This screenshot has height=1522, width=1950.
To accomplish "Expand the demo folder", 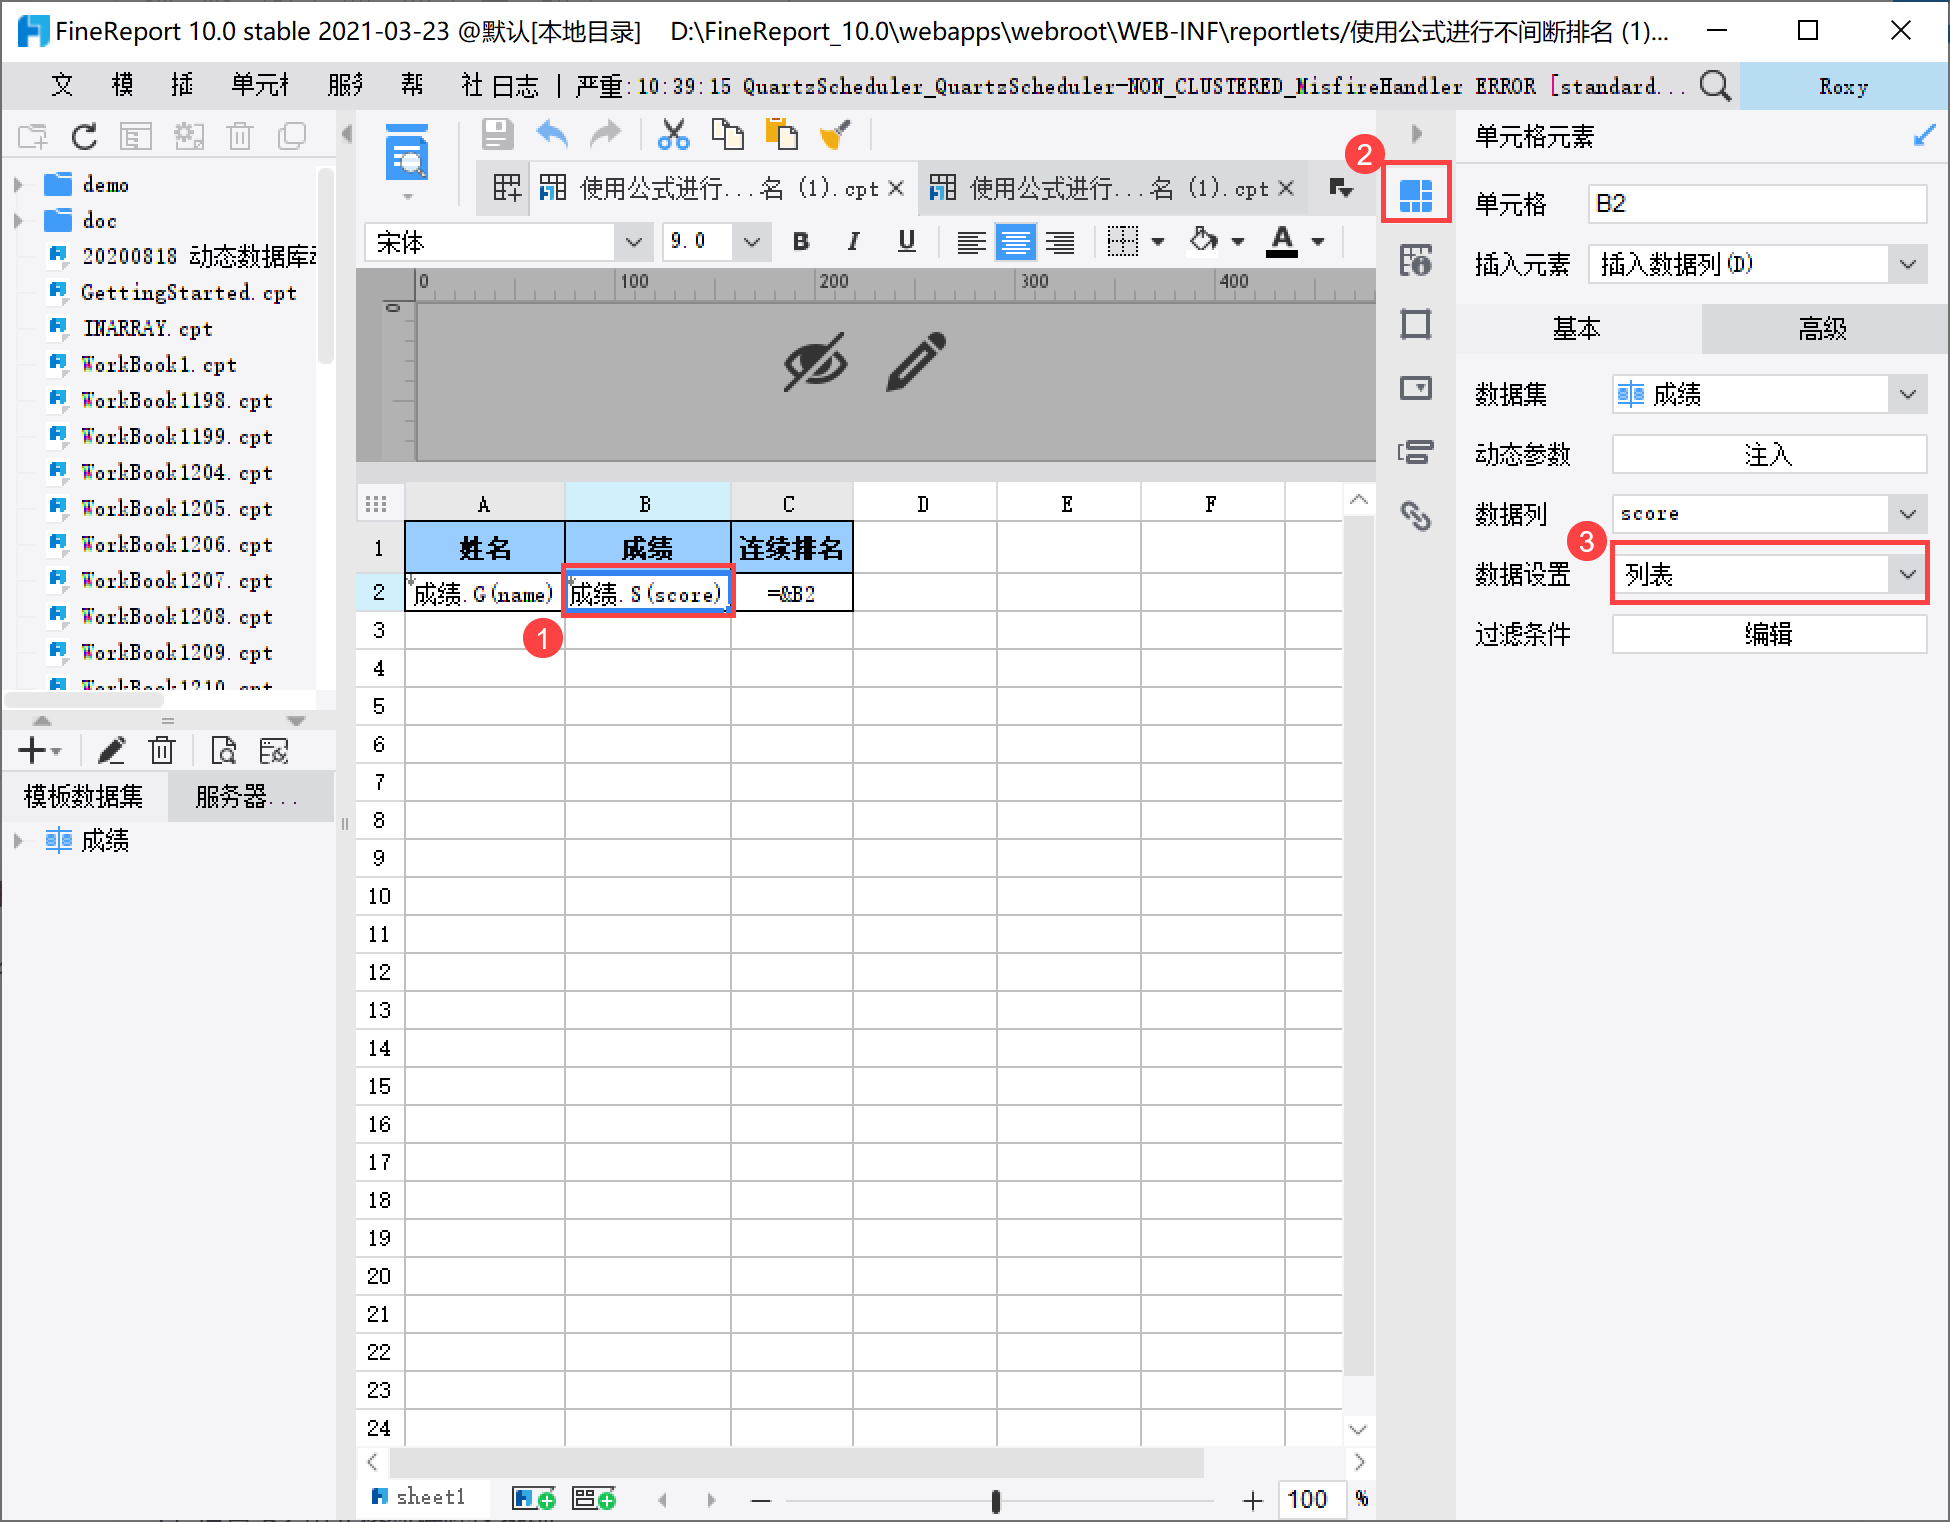I will tap(18, 185).
